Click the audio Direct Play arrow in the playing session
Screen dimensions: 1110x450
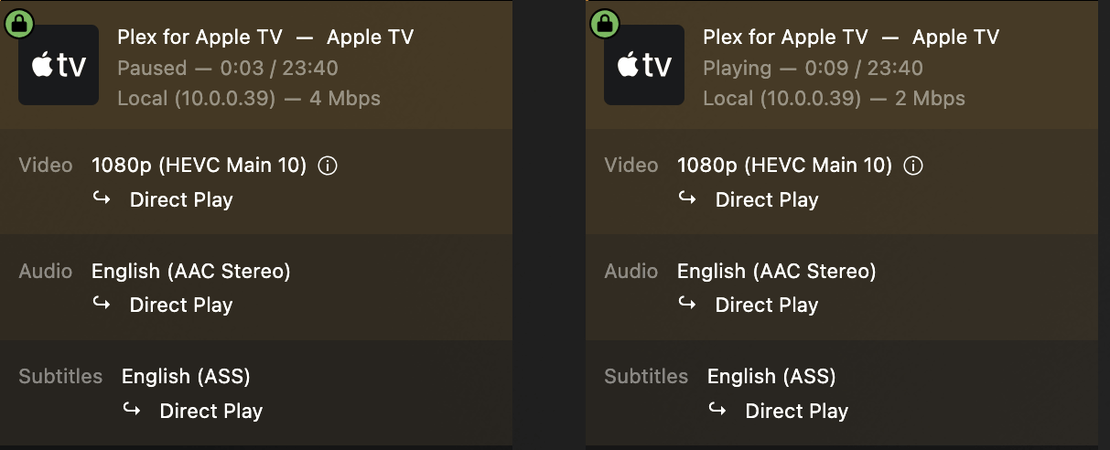(x=688, y=304)
